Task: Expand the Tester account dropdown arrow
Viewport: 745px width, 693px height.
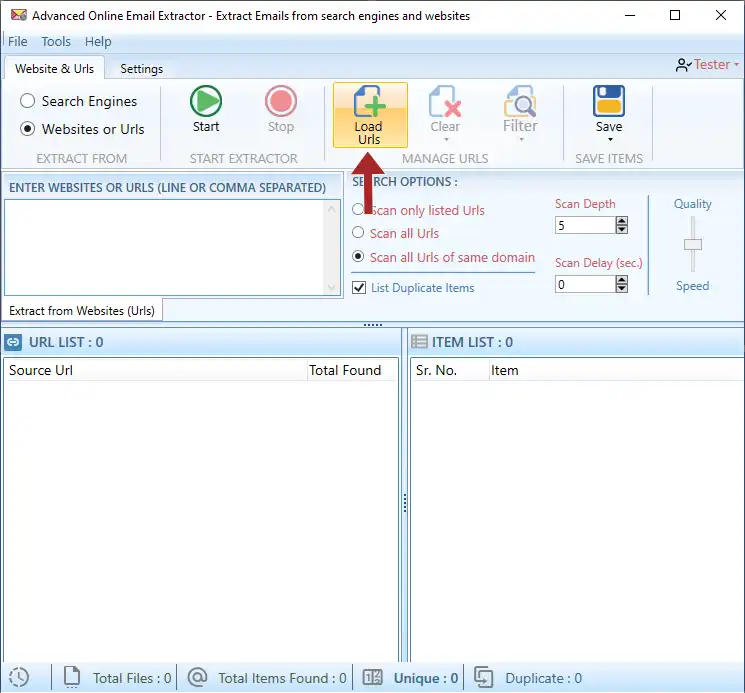Action: 736,64
